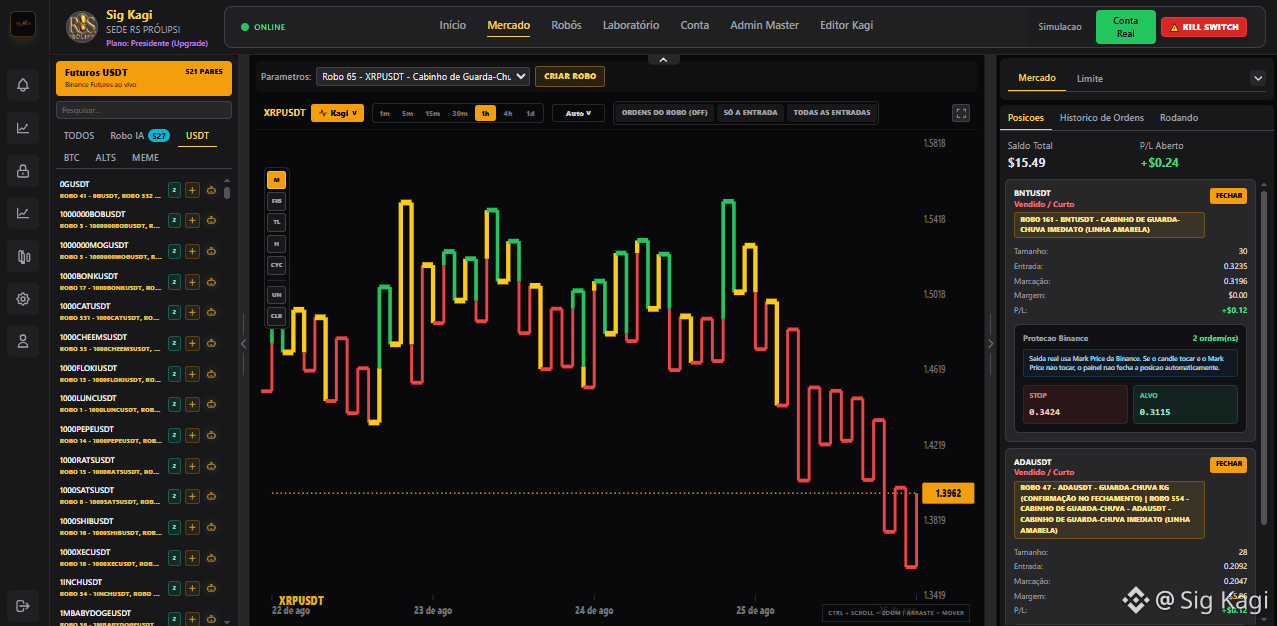Go to Início in the top navigation
The height and width of the screenshot is (626, 1277).
pos(453,25)
